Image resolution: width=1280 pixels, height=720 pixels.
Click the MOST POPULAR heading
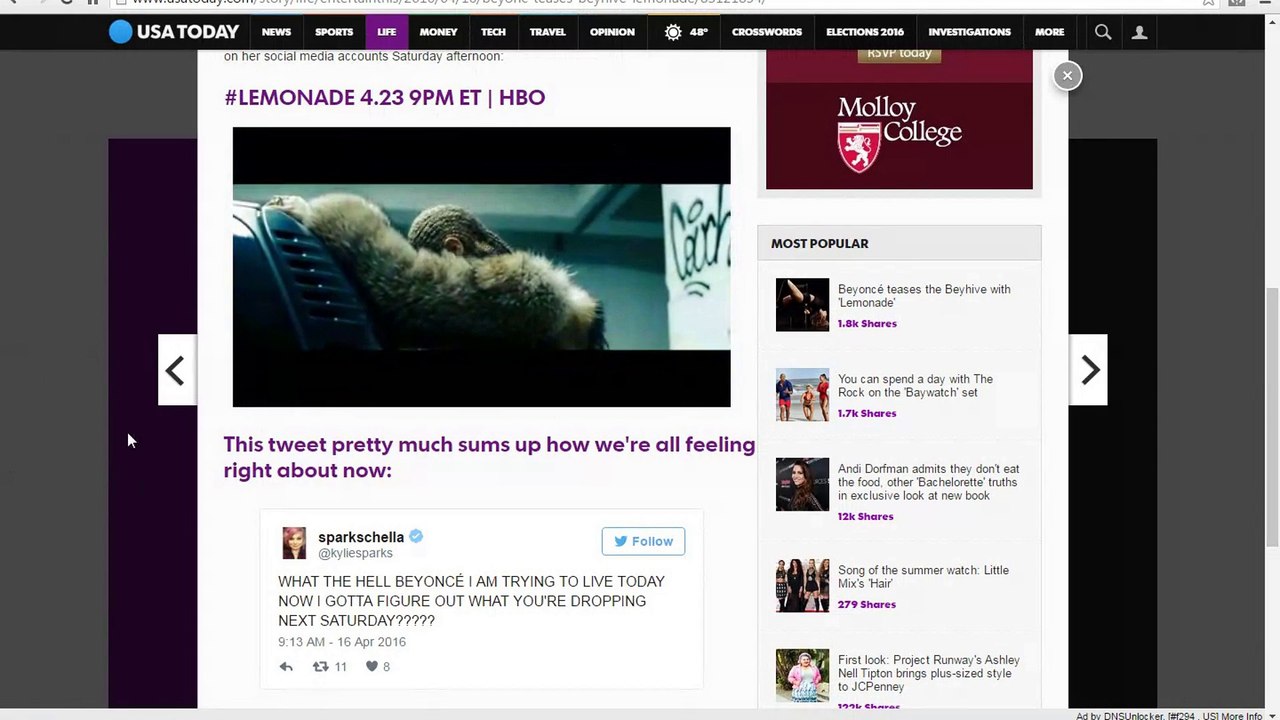[x=820, y=244]
